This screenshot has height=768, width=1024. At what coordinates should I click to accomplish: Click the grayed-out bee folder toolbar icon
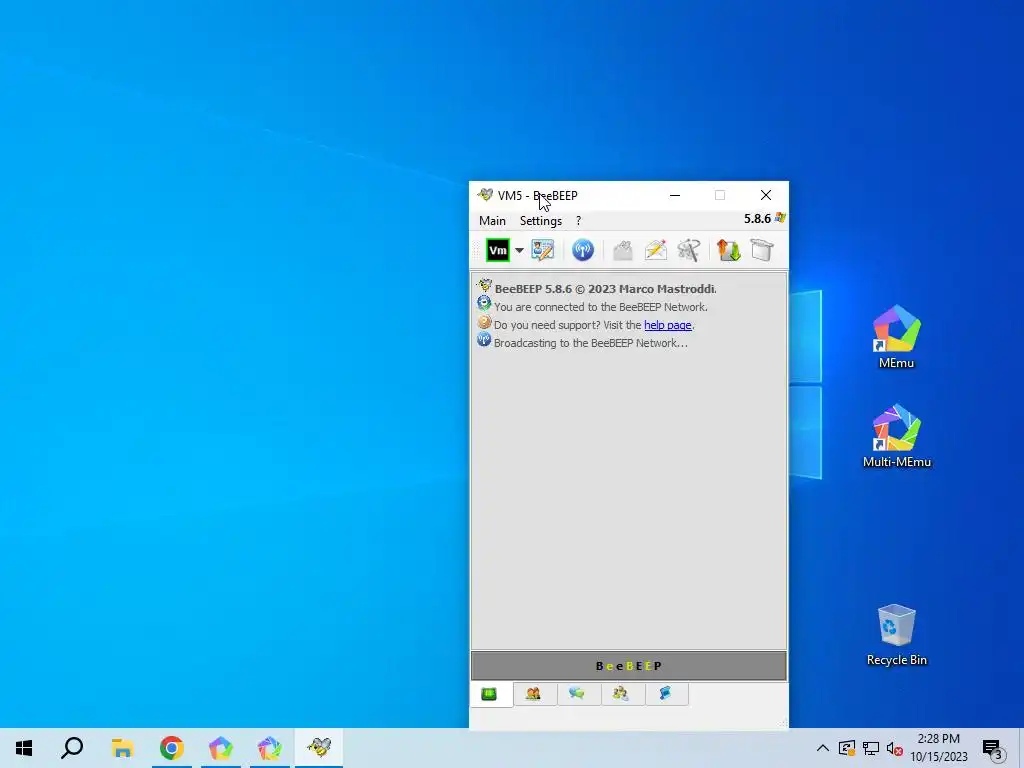(622, 250)
